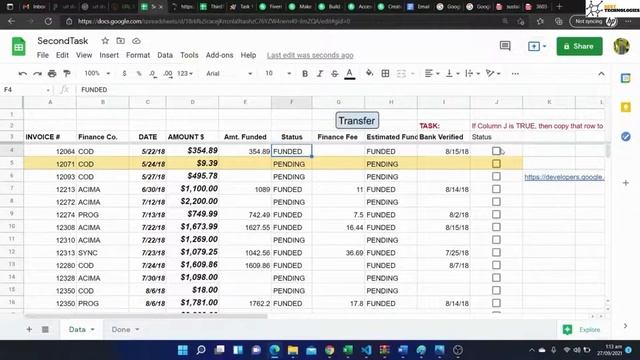This screenshot has height=360, width=640.
Task: Click the green Share button
Action: point(579,46)
